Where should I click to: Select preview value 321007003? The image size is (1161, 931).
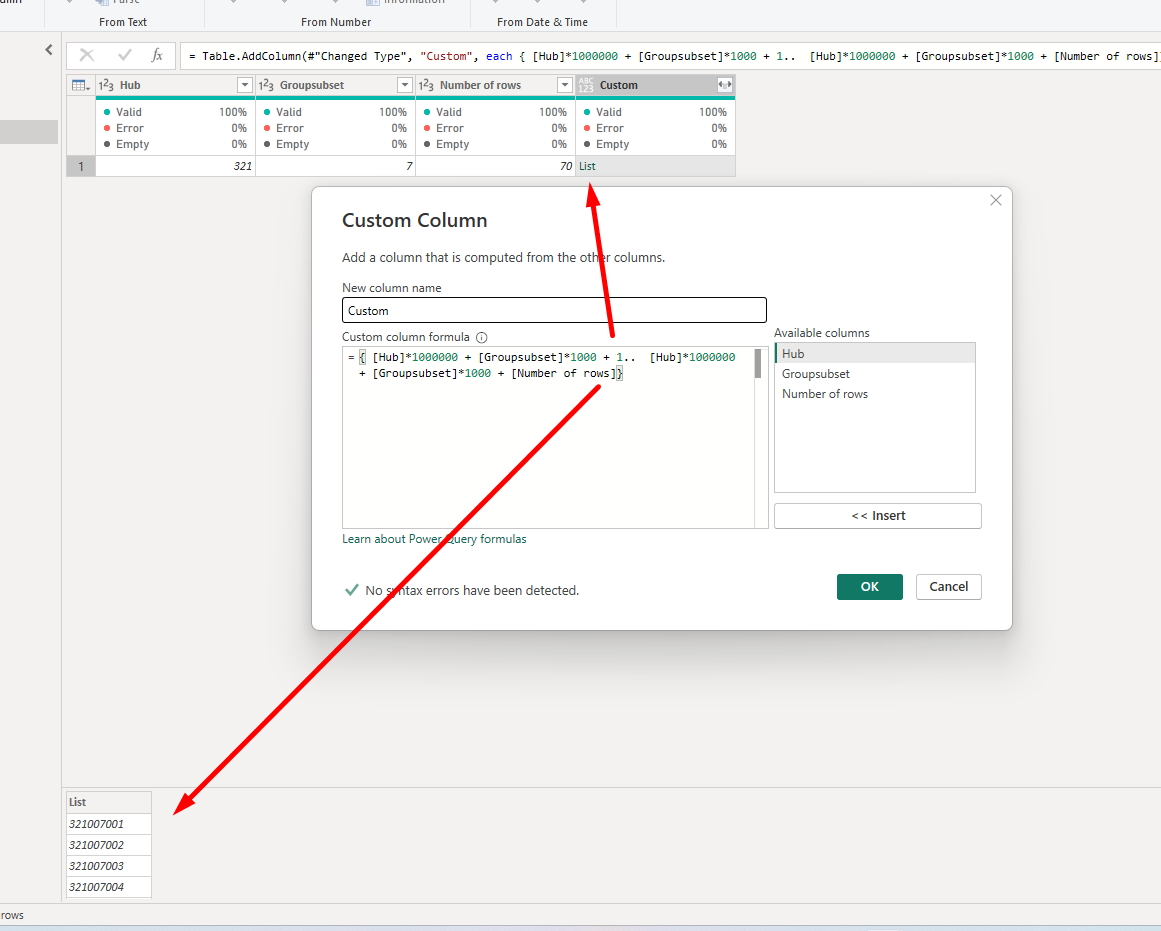[x=109, y=866]
